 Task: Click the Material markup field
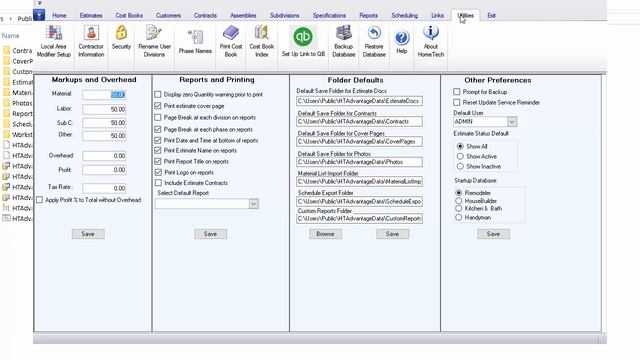click(x=104, y=95)
